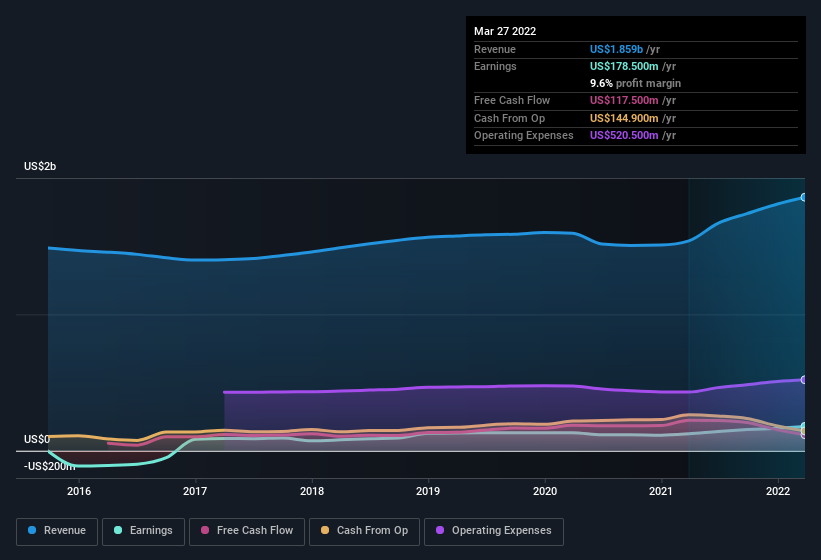Click the Revenue row label in tooltip
Image resolution: width=821 pixels, height=560 pixels.
[x=495, y=49]
